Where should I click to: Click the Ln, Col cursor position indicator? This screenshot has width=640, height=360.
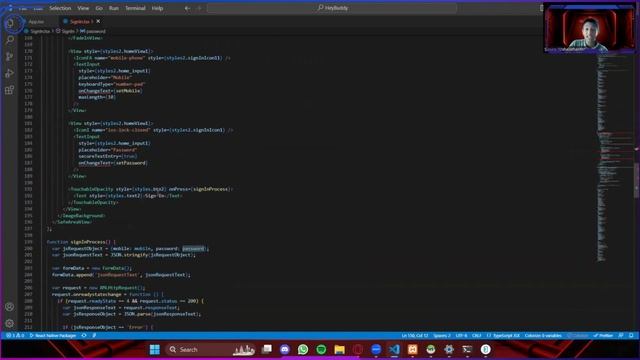(415, 336)
